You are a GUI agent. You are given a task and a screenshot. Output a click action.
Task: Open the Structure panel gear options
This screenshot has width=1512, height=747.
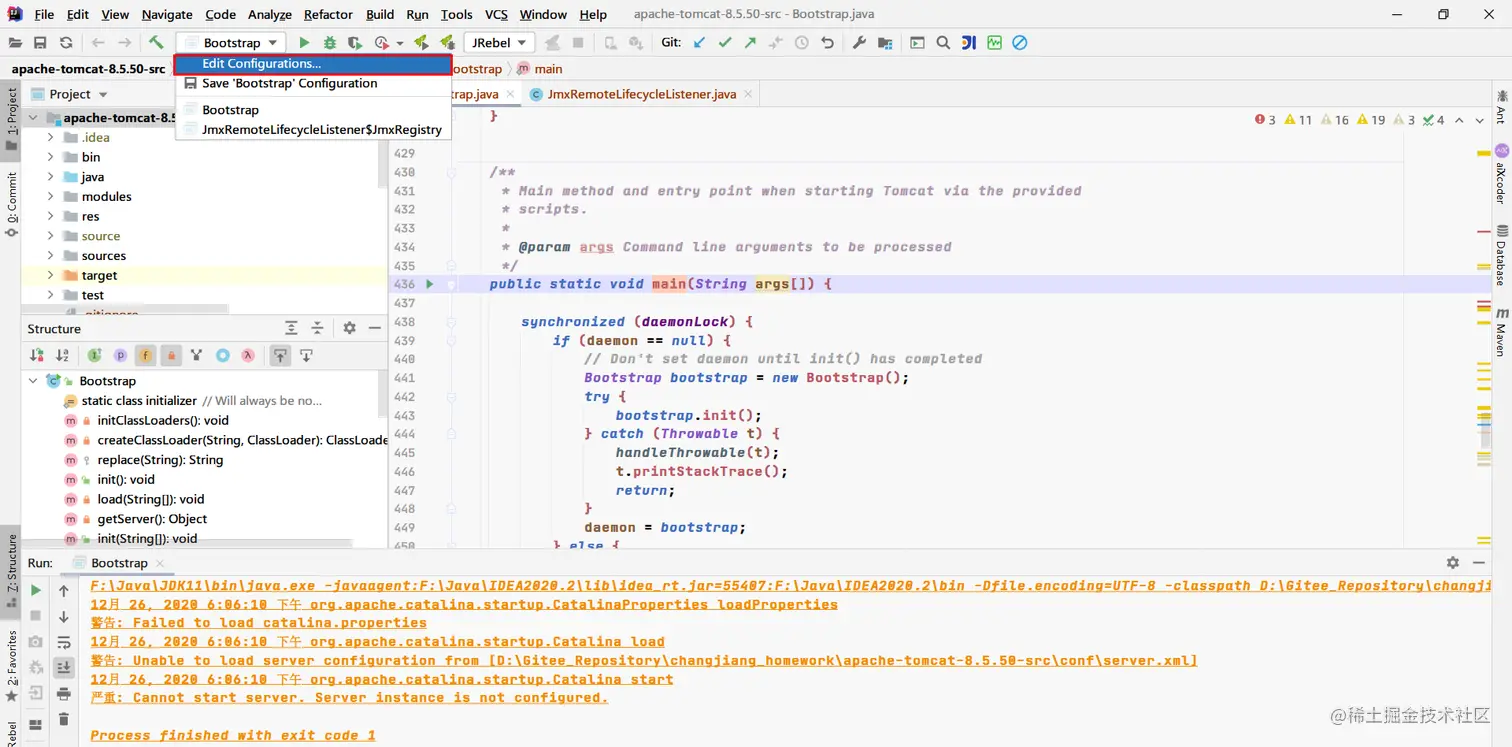coord(349,328)
